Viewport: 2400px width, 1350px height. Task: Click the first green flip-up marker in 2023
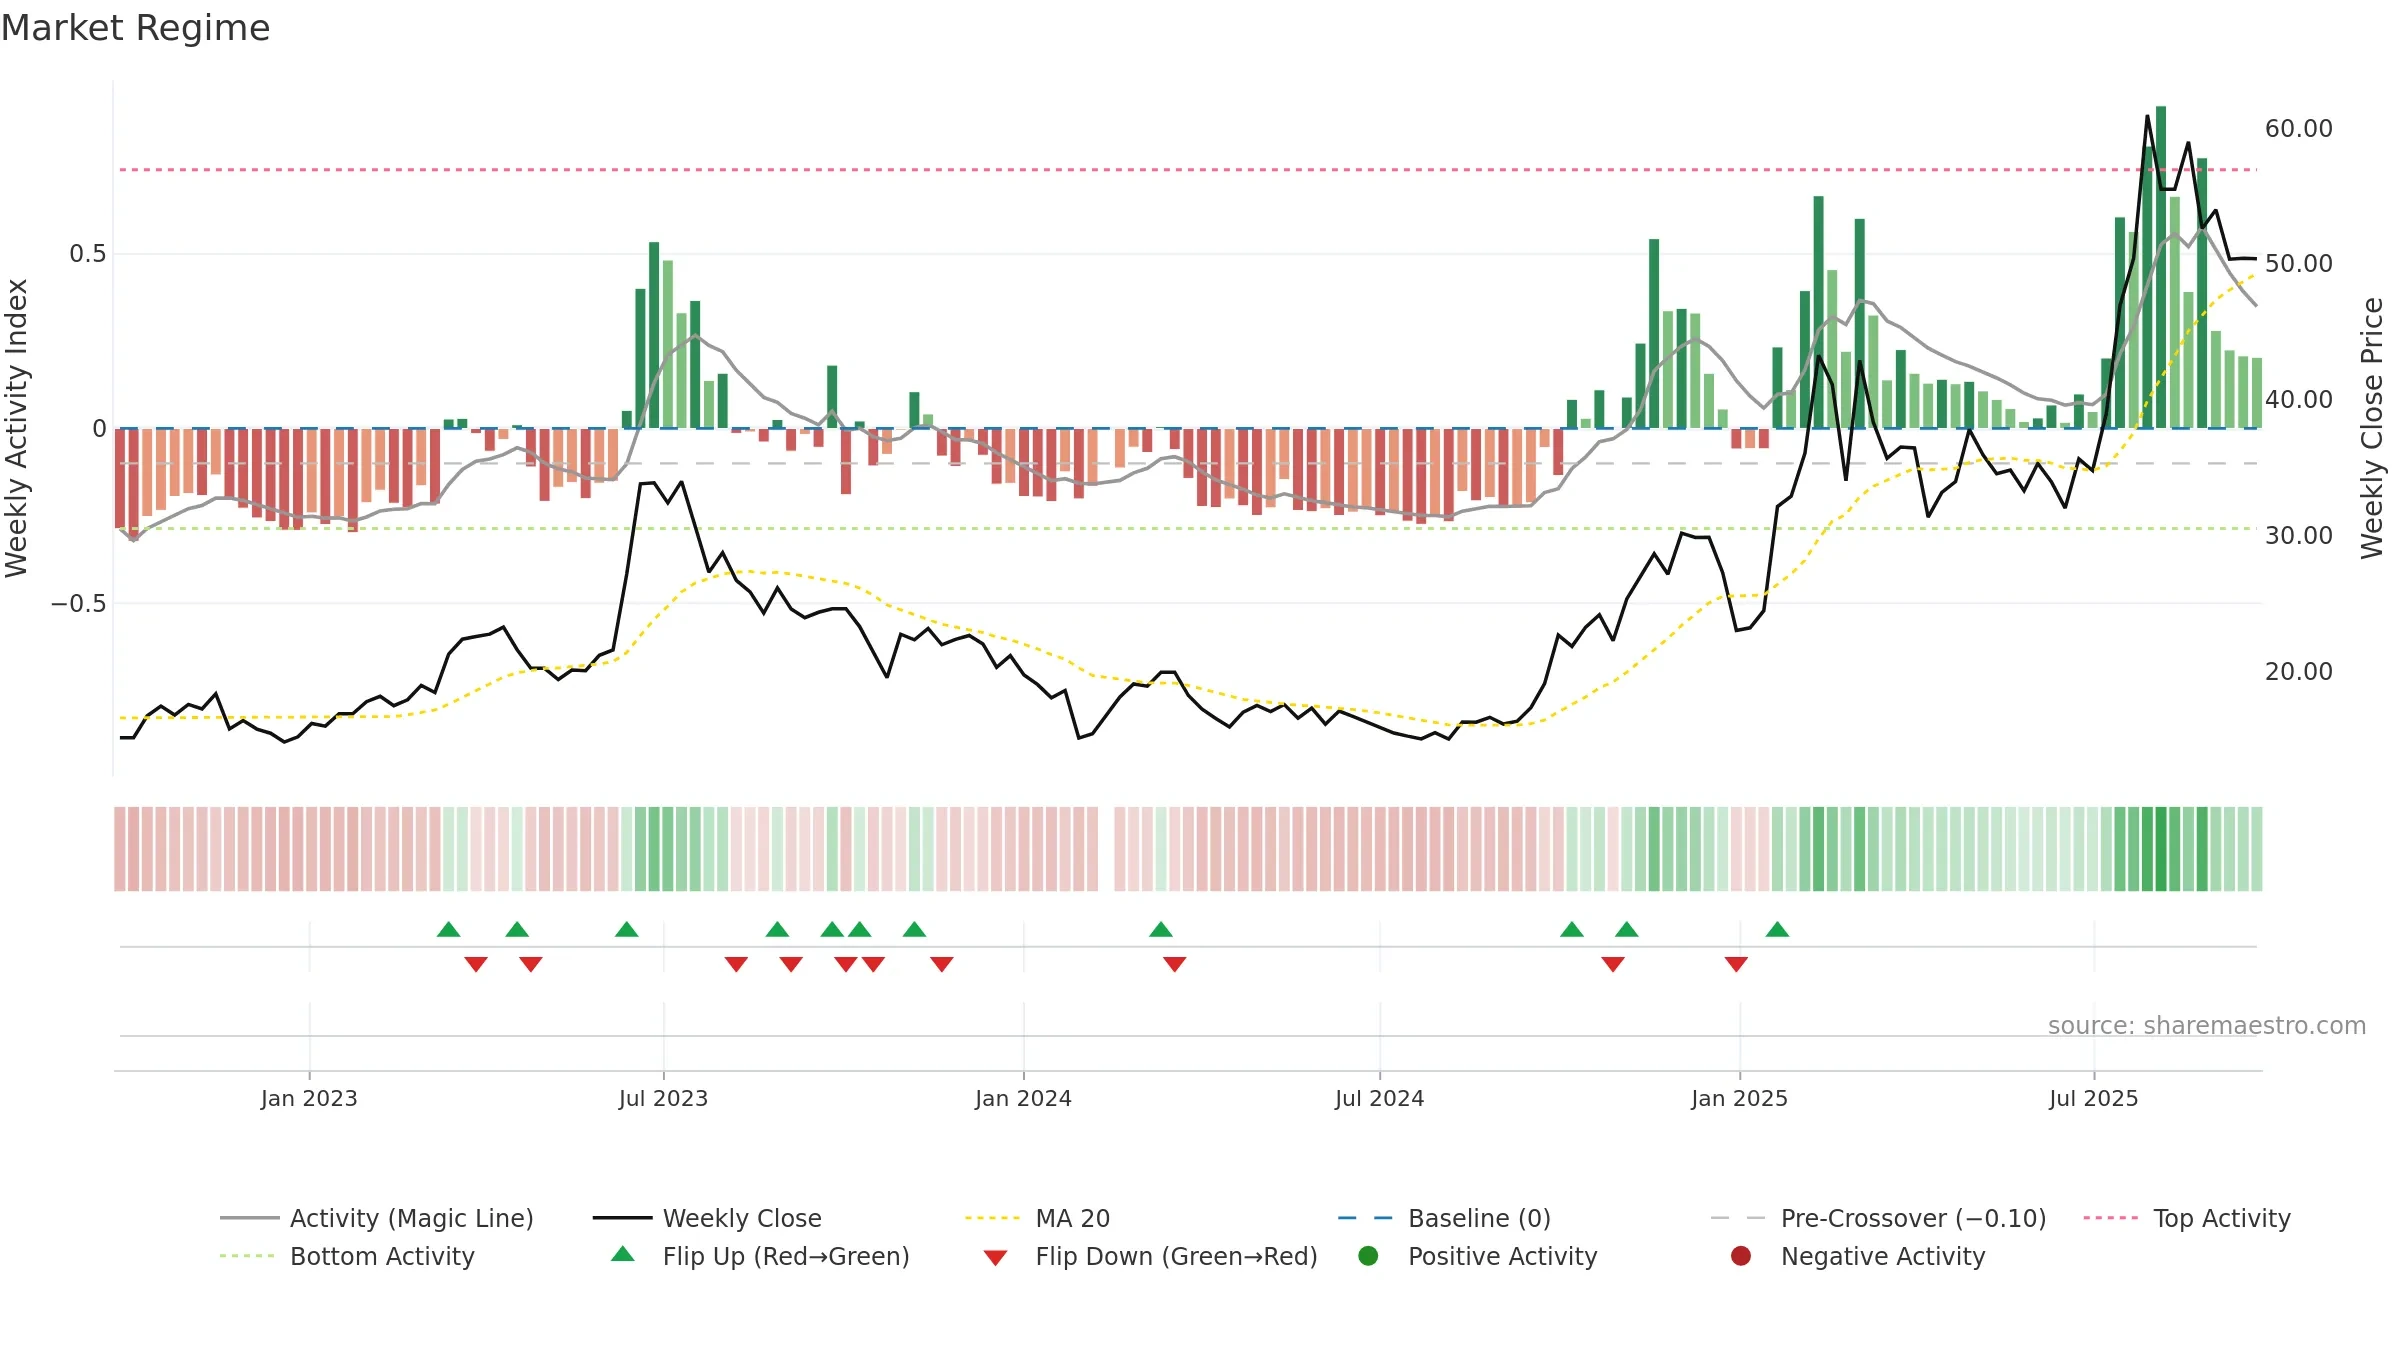pos(449,929)
